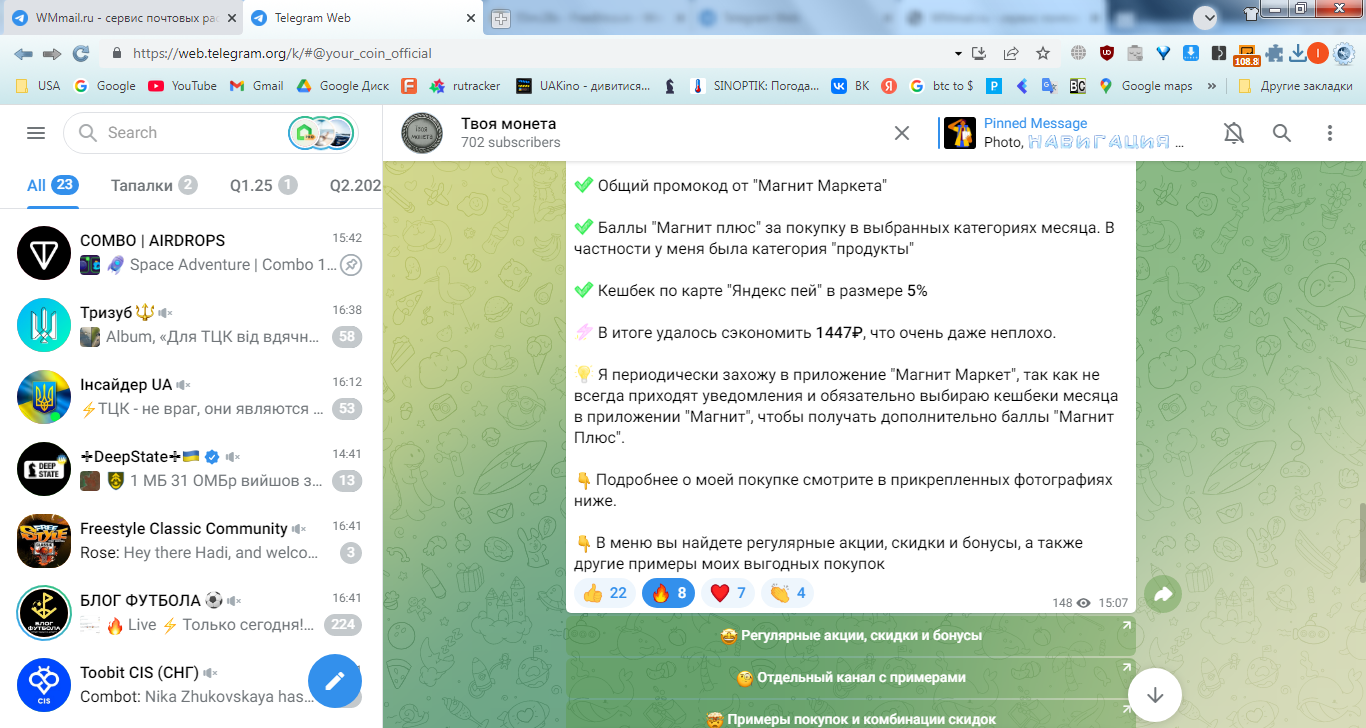Open Регулярные акции, скидки и бонусы button

[x=851, y=635]
